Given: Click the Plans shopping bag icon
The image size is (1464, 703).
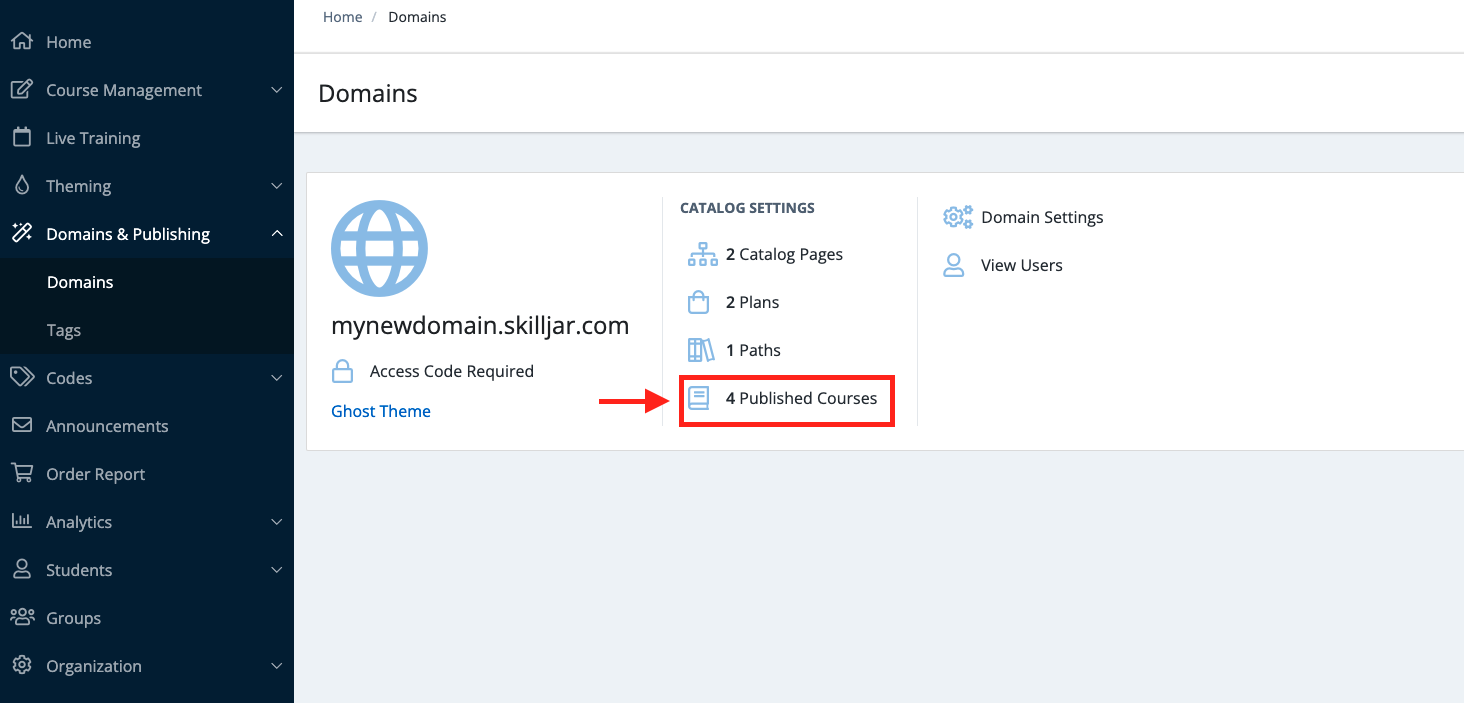Looking at the screenshot, I should [x=699, y=302].
